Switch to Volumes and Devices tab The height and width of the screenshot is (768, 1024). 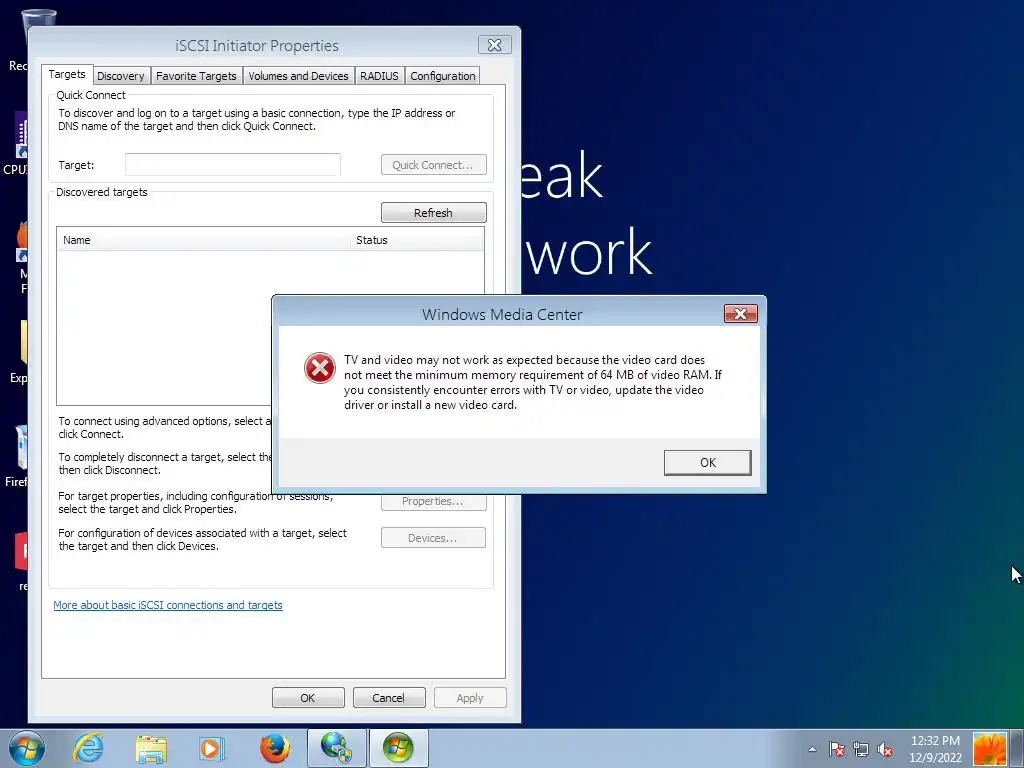pyautogui.click(x=298, y=76)
